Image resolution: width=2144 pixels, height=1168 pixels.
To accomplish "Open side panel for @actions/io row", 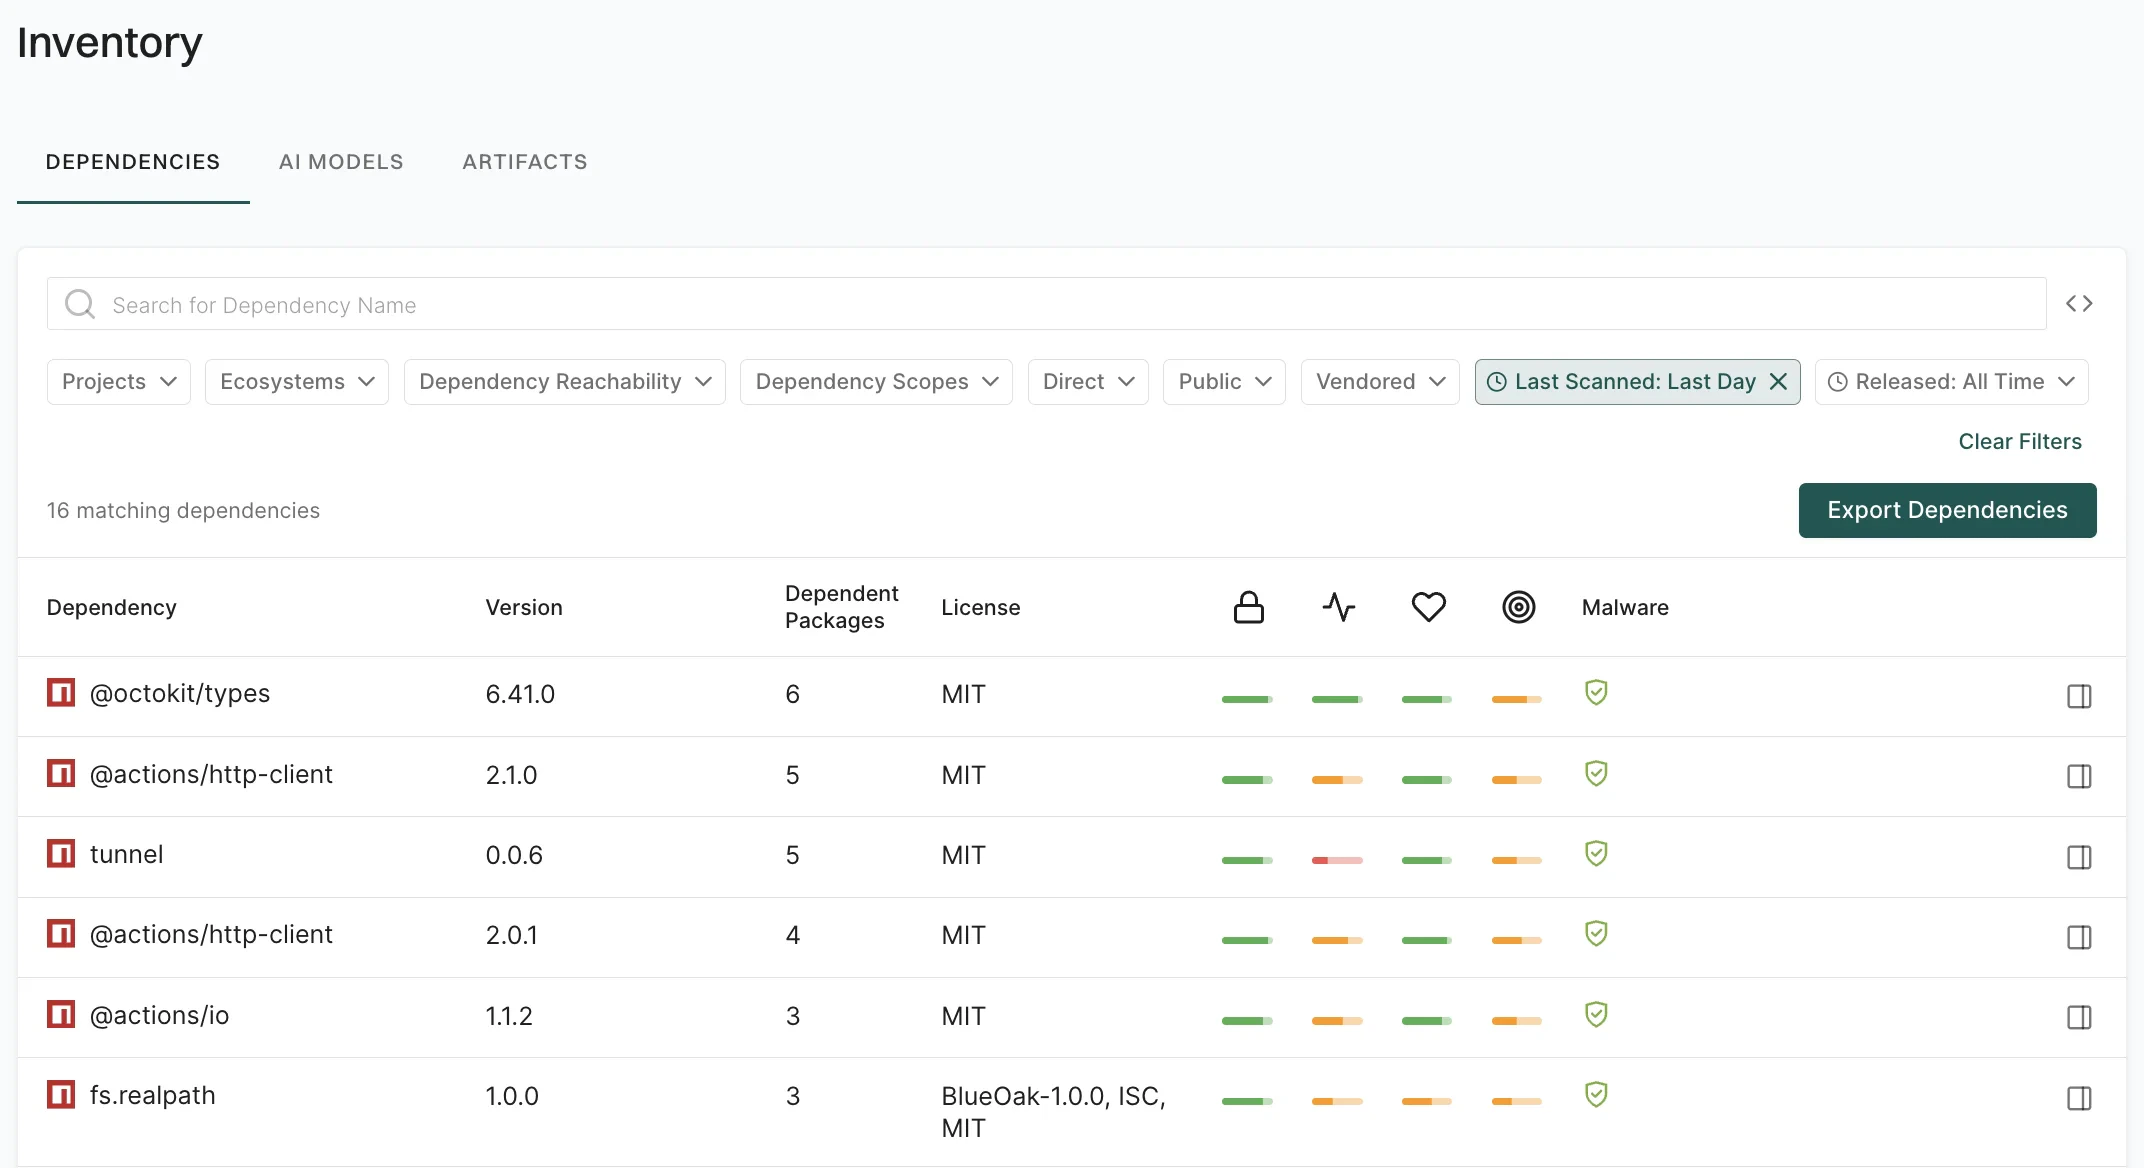I will 2079,1017.
